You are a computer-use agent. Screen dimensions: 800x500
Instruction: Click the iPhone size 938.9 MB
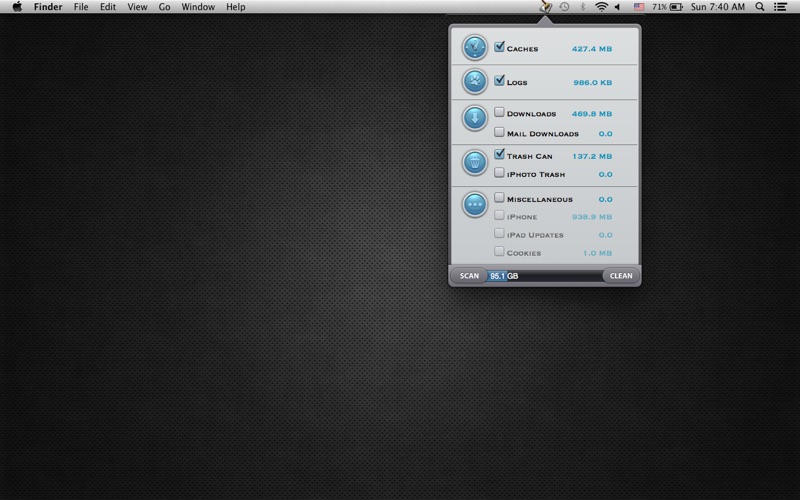592,217
